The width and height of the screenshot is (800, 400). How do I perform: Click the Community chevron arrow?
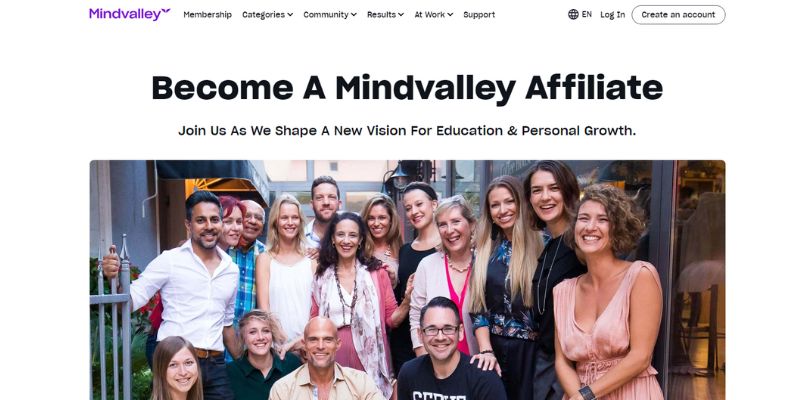(x=354, y=15)
